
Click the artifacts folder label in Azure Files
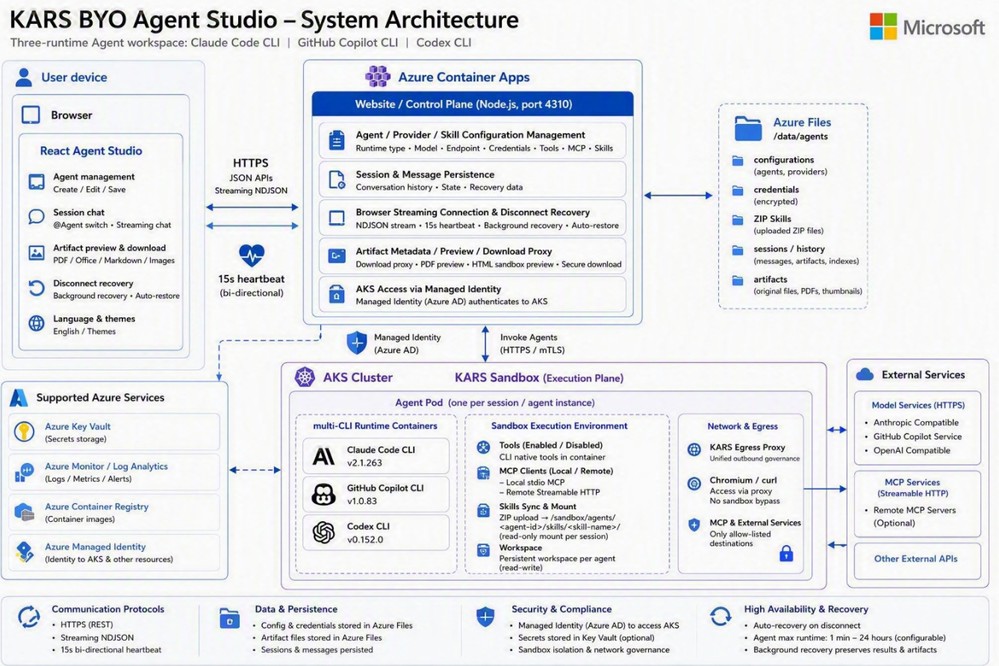click(770, 279)
